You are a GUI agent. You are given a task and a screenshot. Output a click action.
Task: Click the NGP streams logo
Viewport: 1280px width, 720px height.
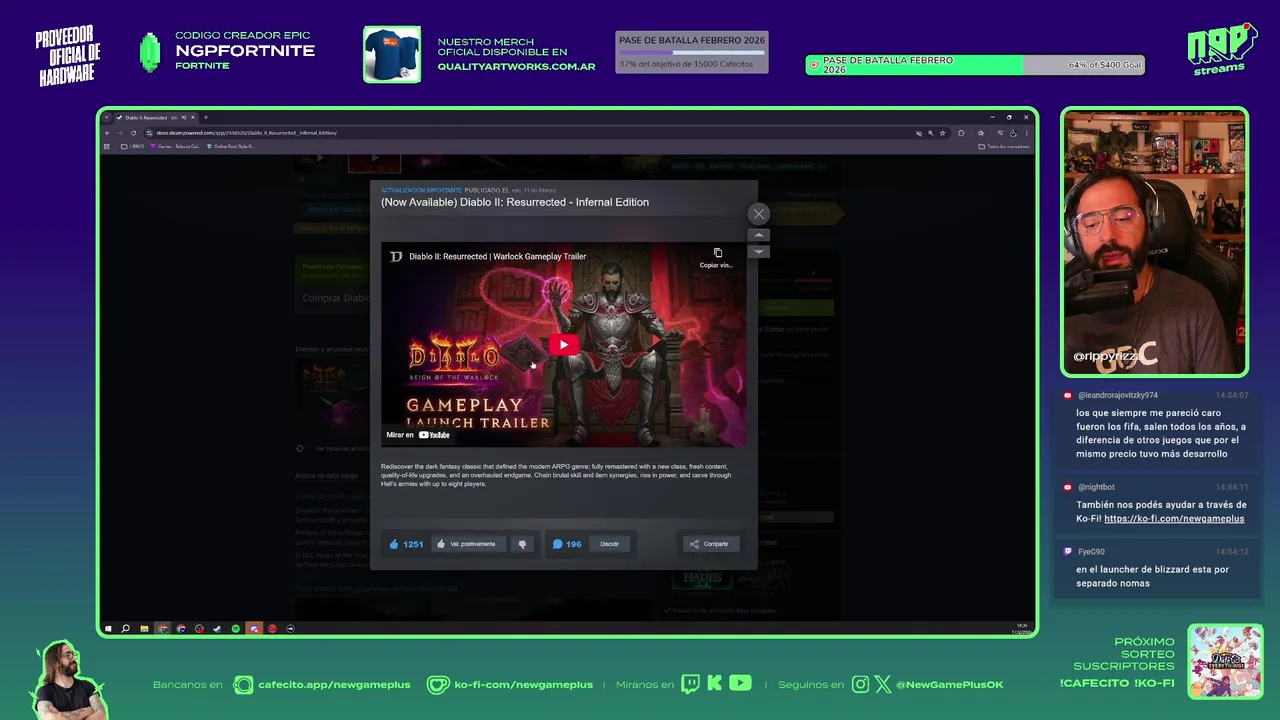(1221, 49)
